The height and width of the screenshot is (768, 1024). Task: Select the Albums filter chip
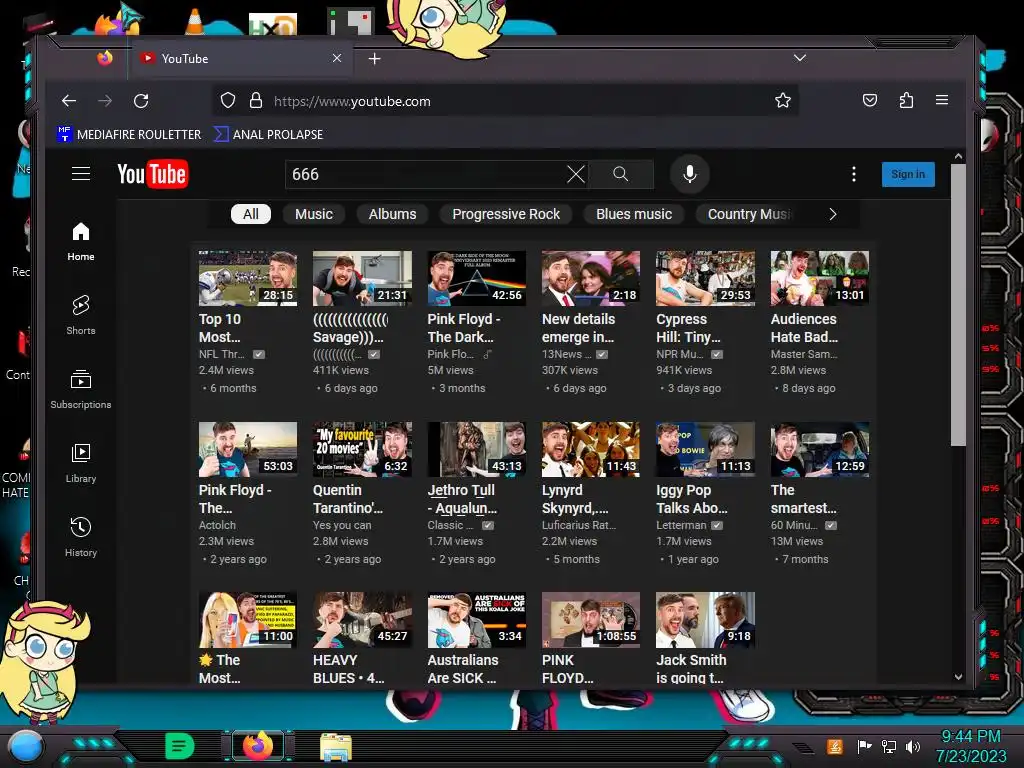(392, 214)
